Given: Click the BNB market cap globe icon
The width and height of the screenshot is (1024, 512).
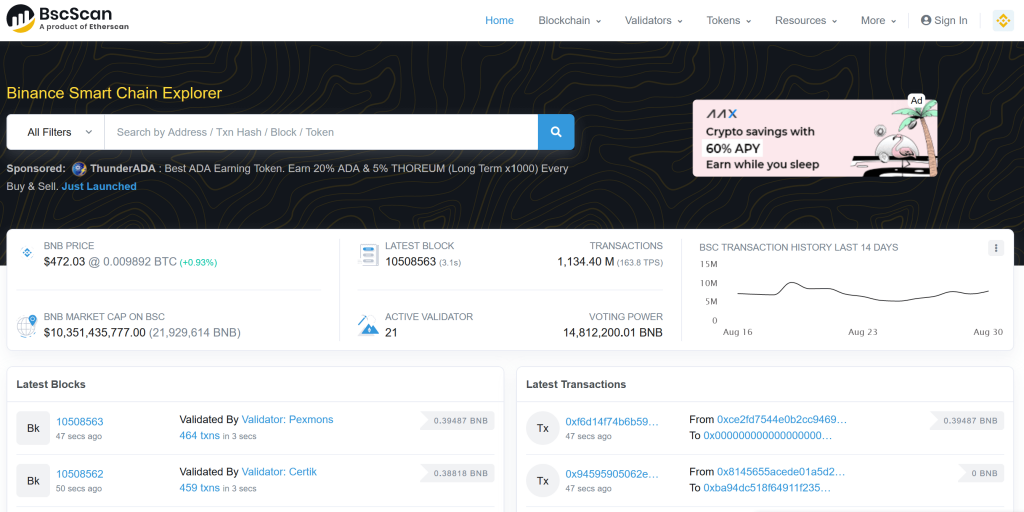Looking at the screenshot, I should point(27,325).
